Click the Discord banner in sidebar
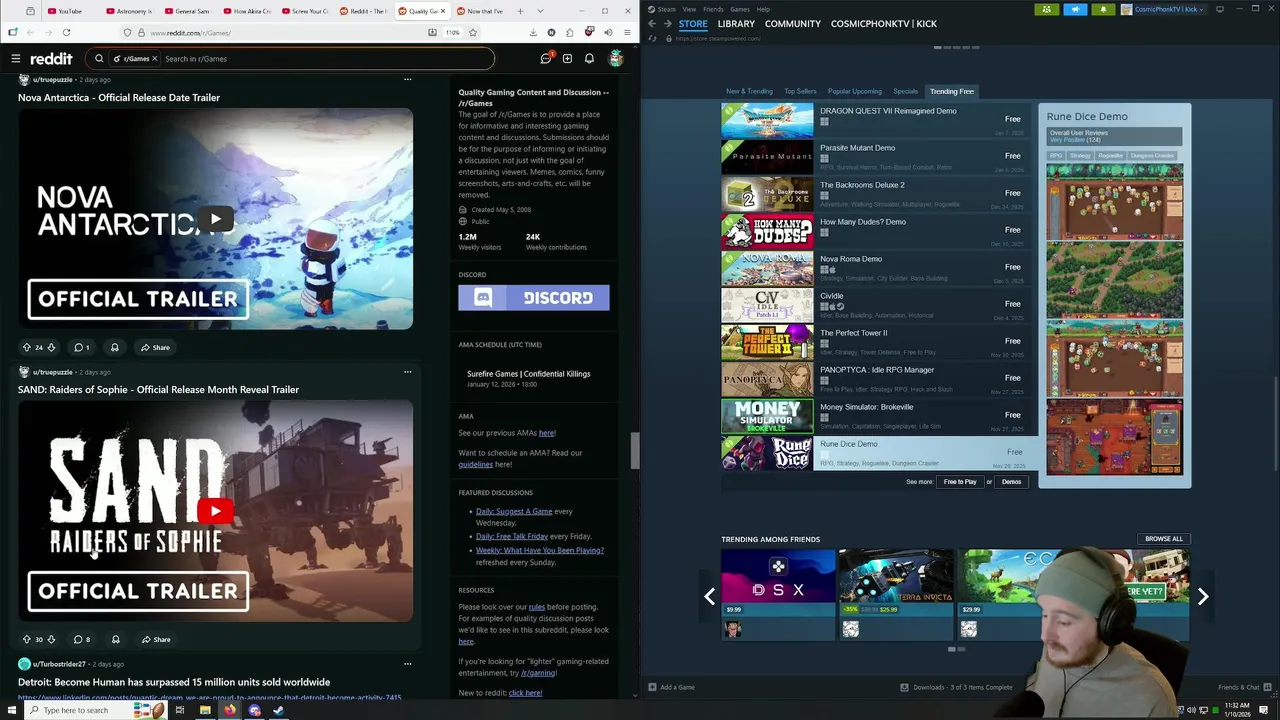The image size is (1280, 720). pos(534,297)
